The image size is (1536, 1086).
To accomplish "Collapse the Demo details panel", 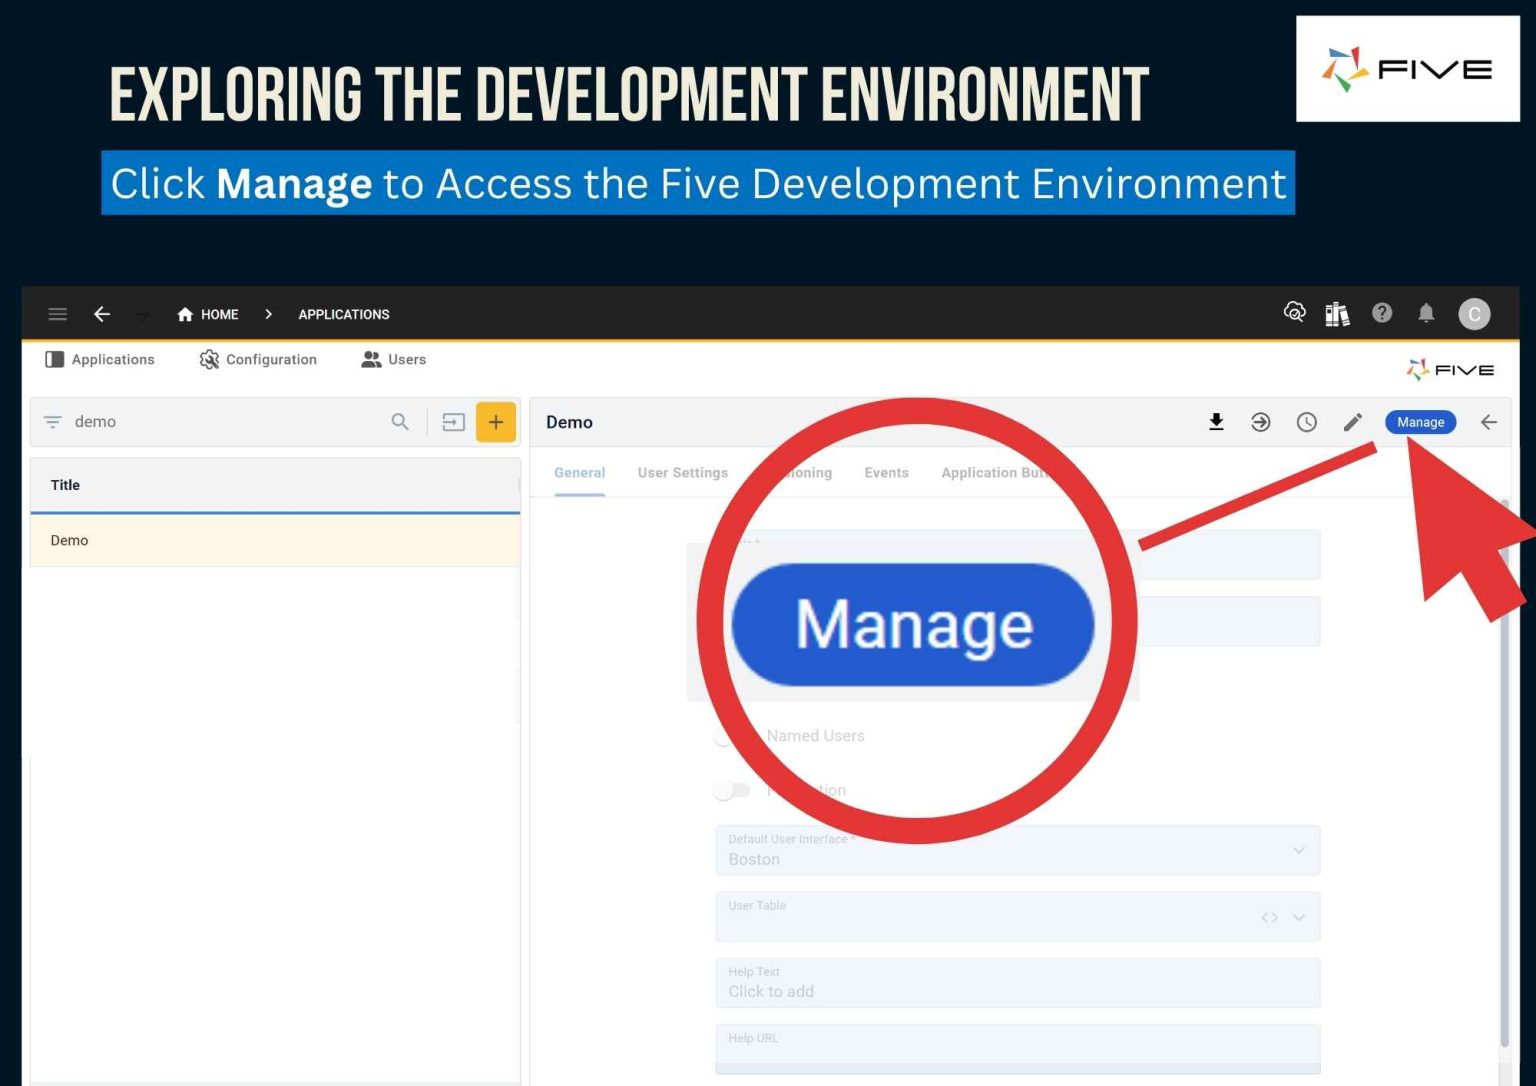I will click(1488, 422).
